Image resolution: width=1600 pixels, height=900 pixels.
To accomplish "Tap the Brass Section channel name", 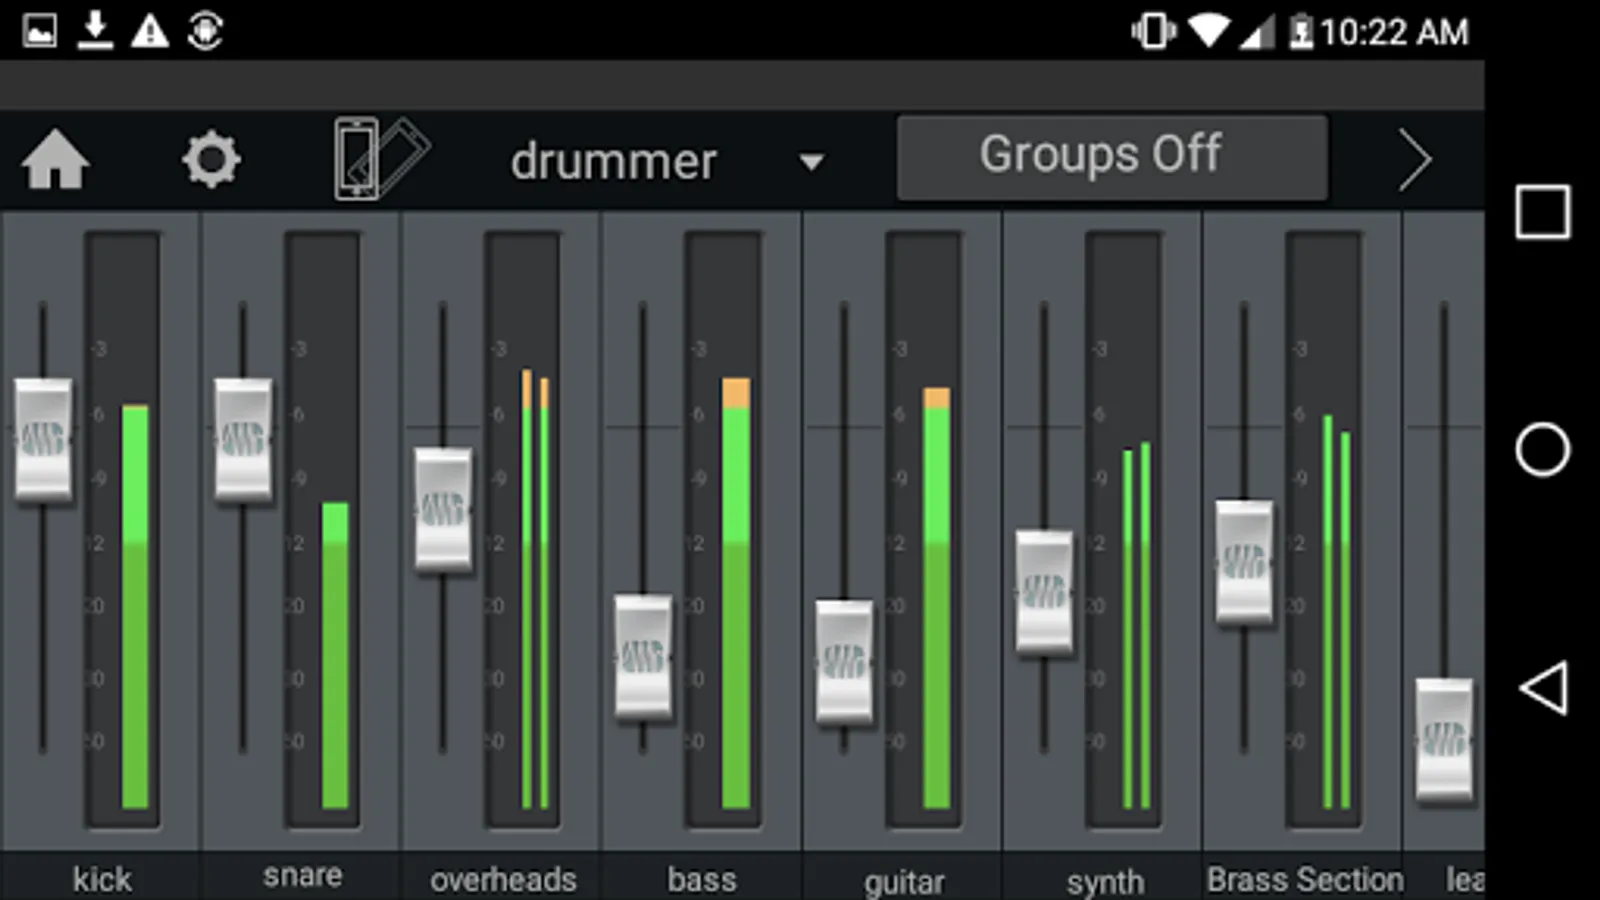I will coord(1305,879).
